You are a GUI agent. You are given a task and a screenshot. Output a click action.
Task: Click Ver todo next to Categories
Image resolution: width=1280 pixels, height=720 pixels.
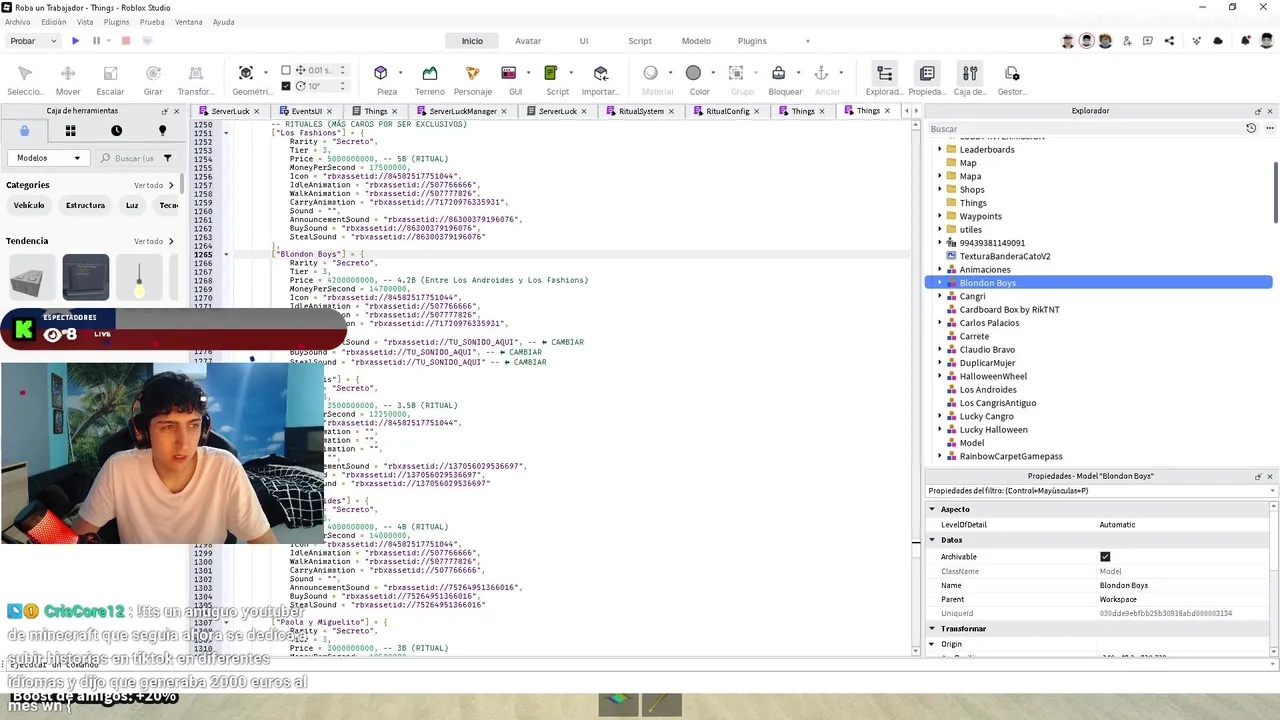(x=154, y=185)
